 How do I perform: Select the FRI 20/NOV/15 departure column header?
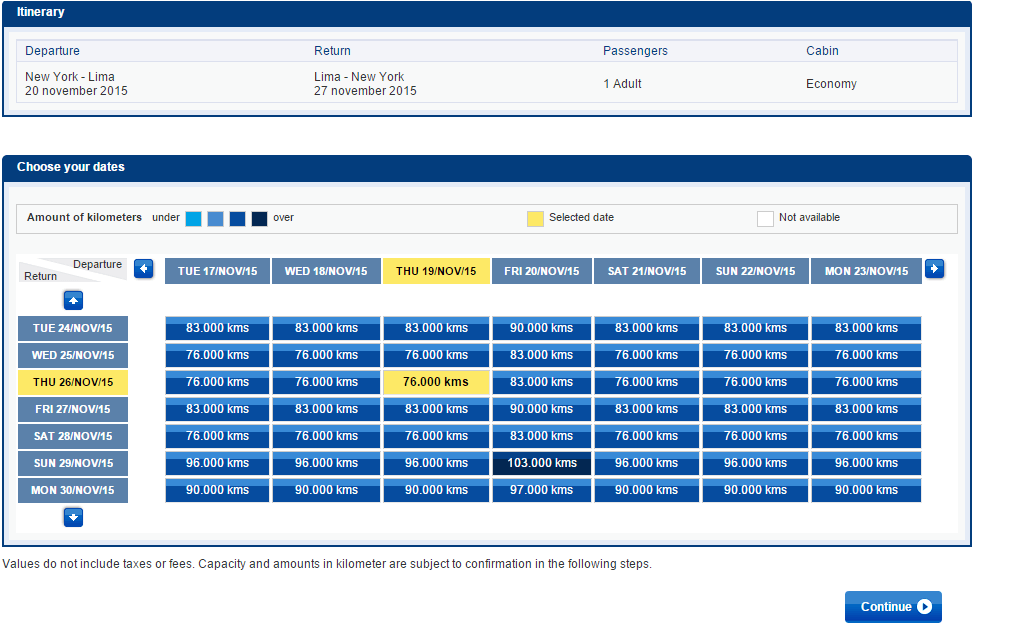[x=542, y=271]
